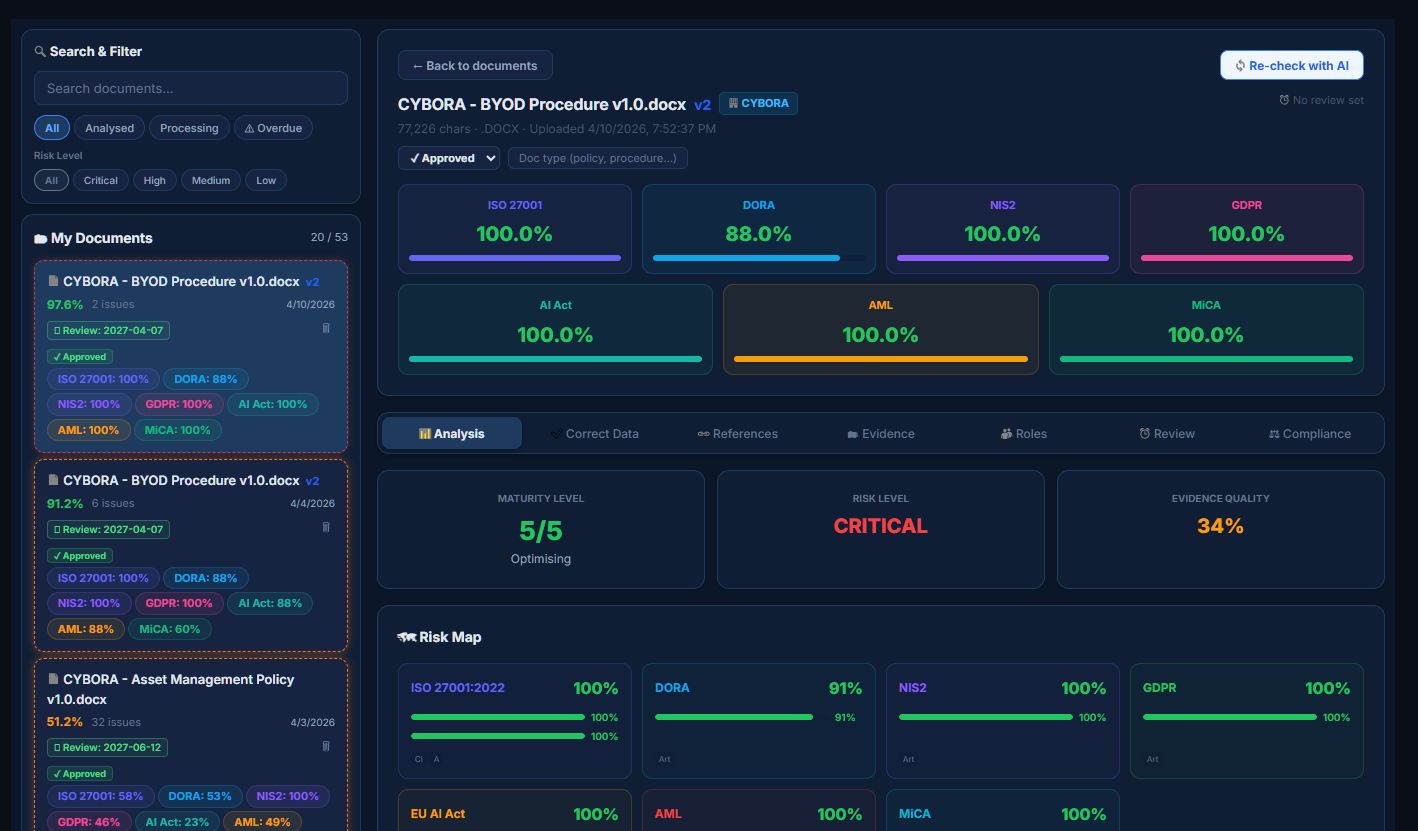Click the ISO 27001:2022 Risk Map card
The image size is (1418, 831).
coord(515,721)
